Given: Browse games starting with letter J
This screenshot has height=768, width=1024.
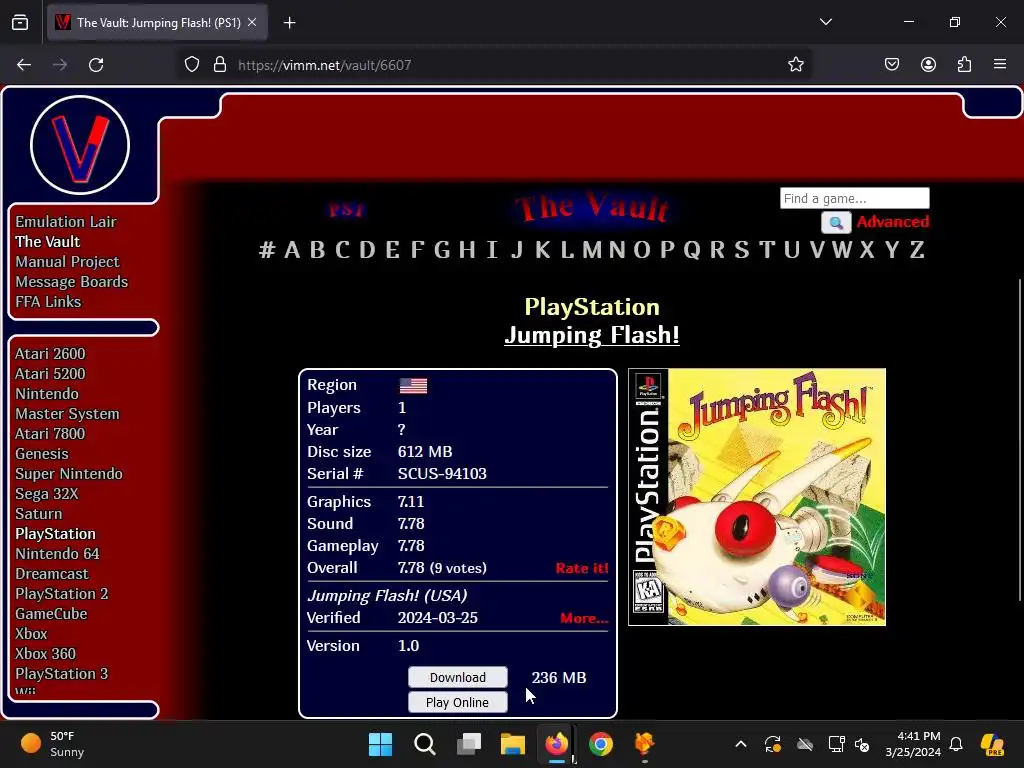Looking at the screenshot, I should click(517, 249).
